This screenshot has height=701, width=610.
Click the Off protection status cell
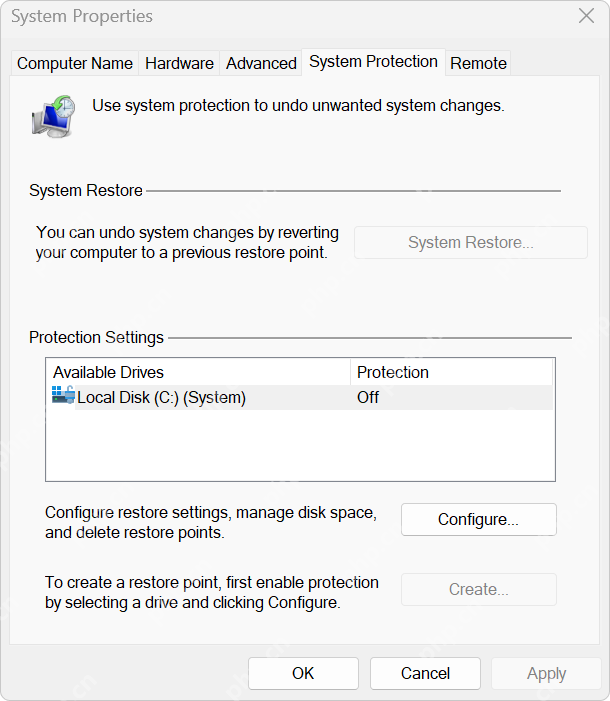point(368,397)
